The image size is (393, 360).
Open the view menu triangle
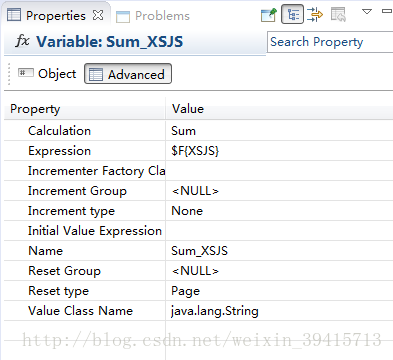tap(367, 12)
